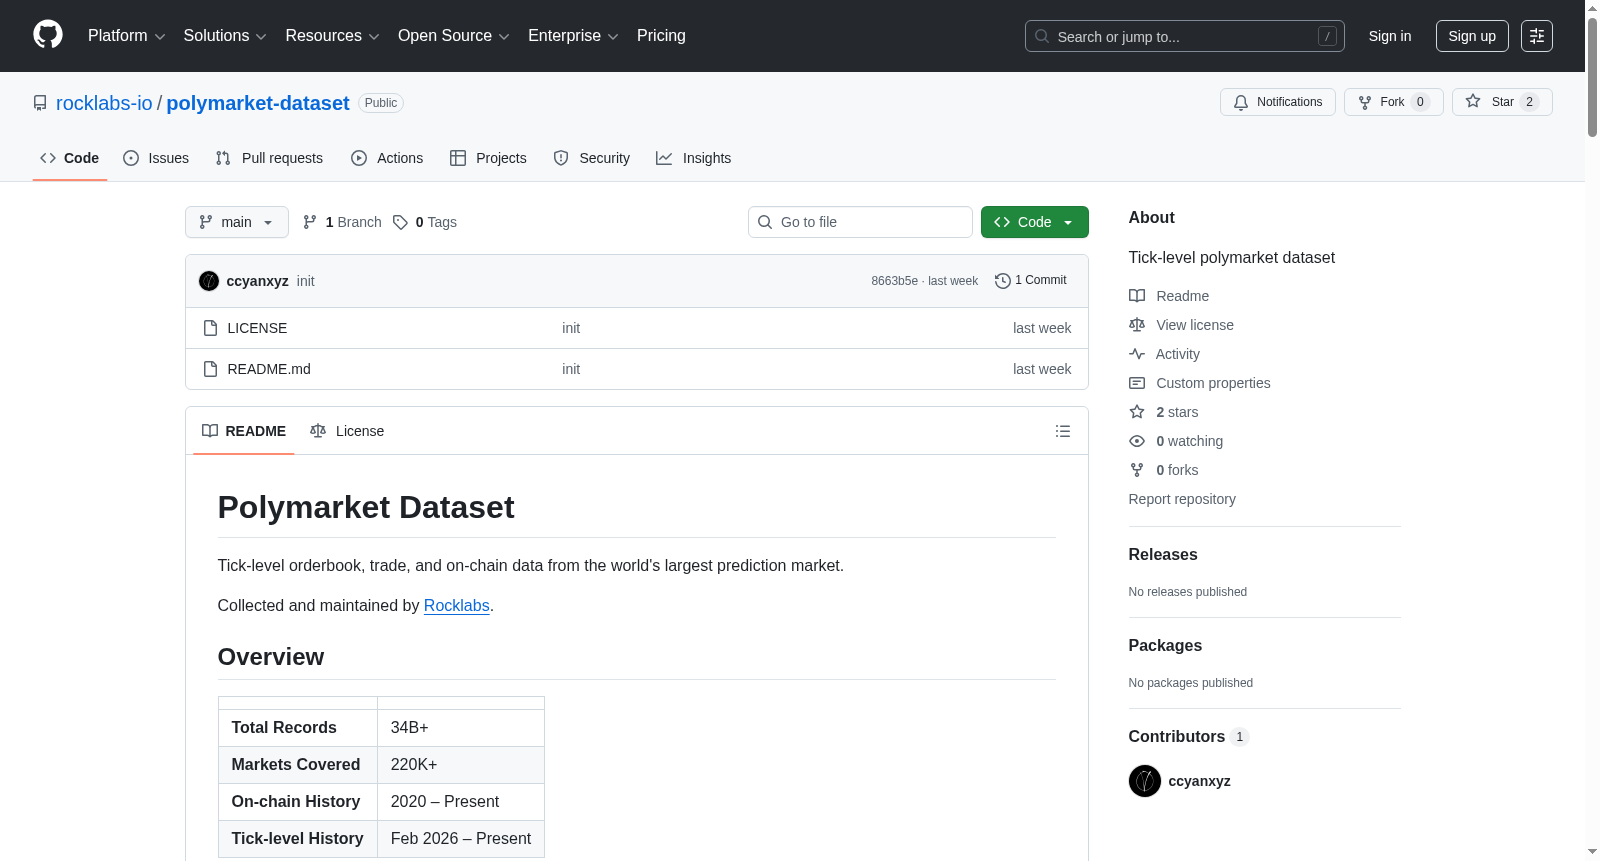Star the polymarket-dataset repository

[x=1502, y=102]
